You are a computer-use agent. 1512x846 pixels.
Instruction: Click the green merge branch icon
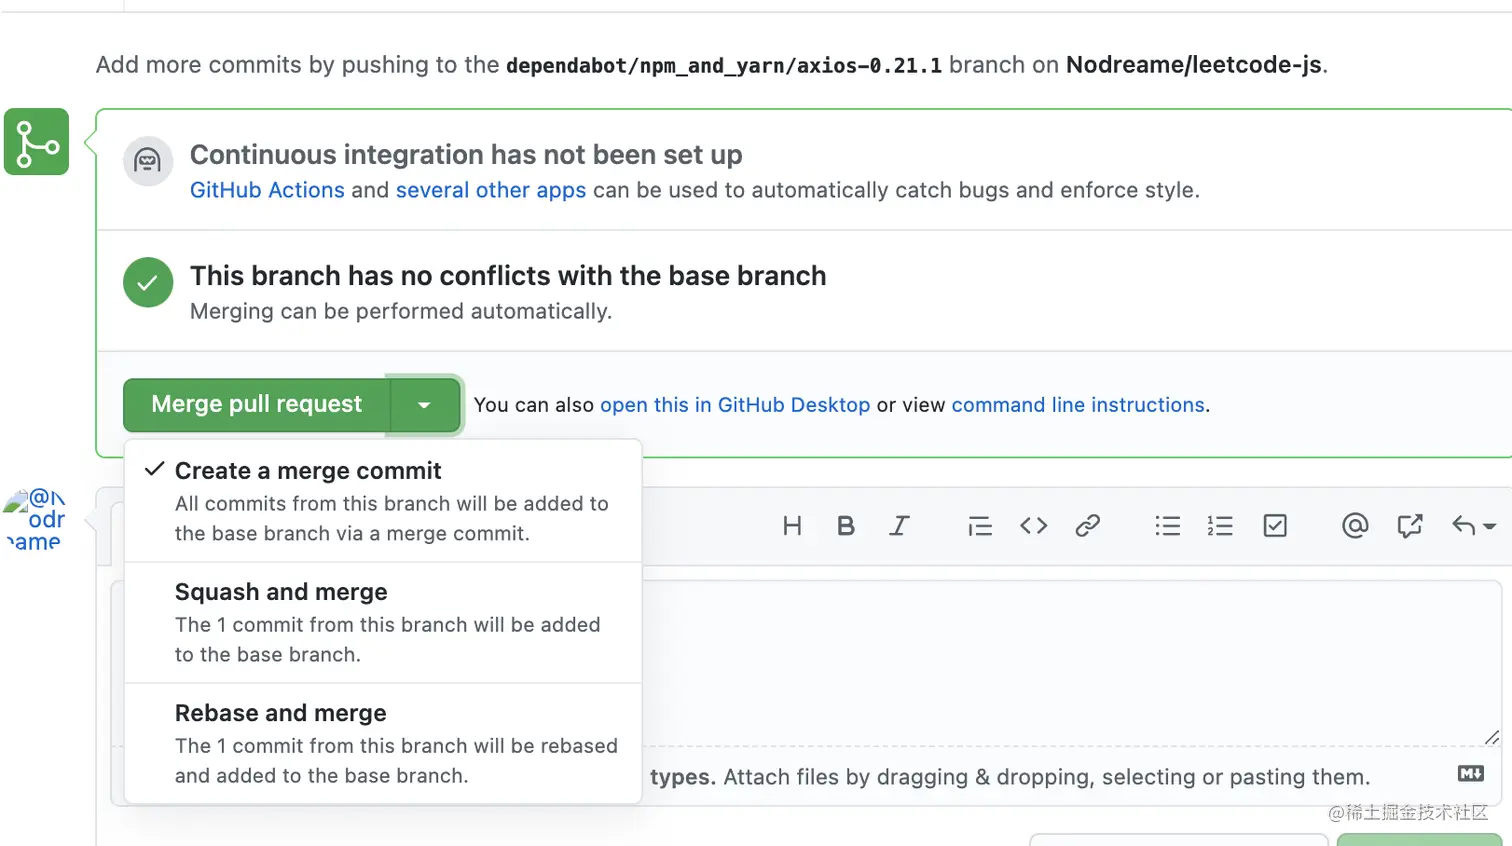[36, 142]
